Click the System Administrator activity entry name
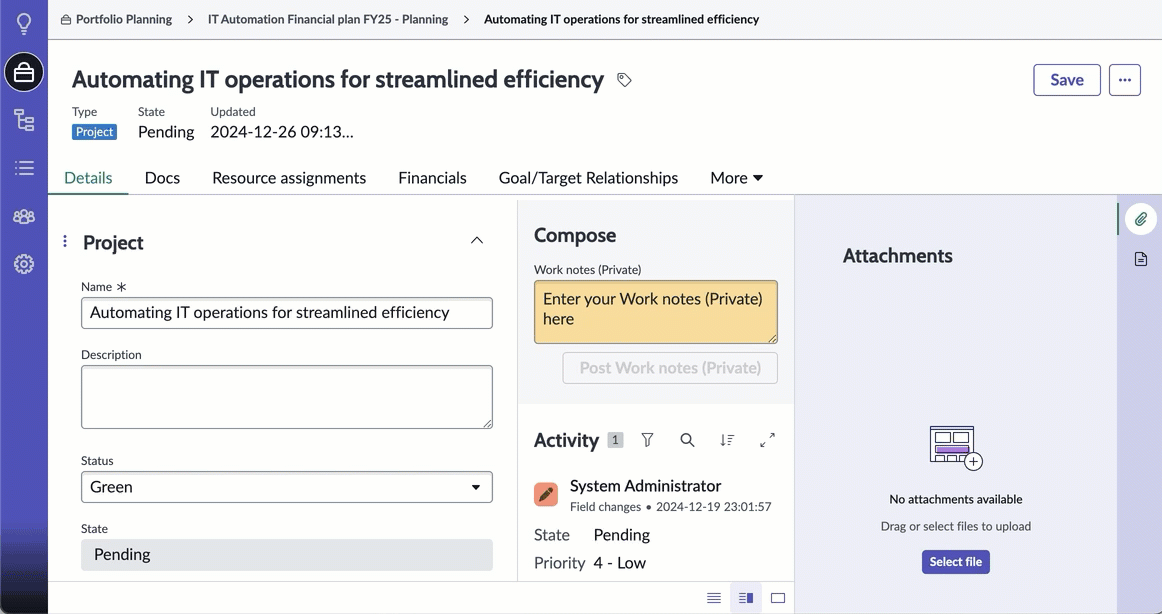 click(645, 486)
